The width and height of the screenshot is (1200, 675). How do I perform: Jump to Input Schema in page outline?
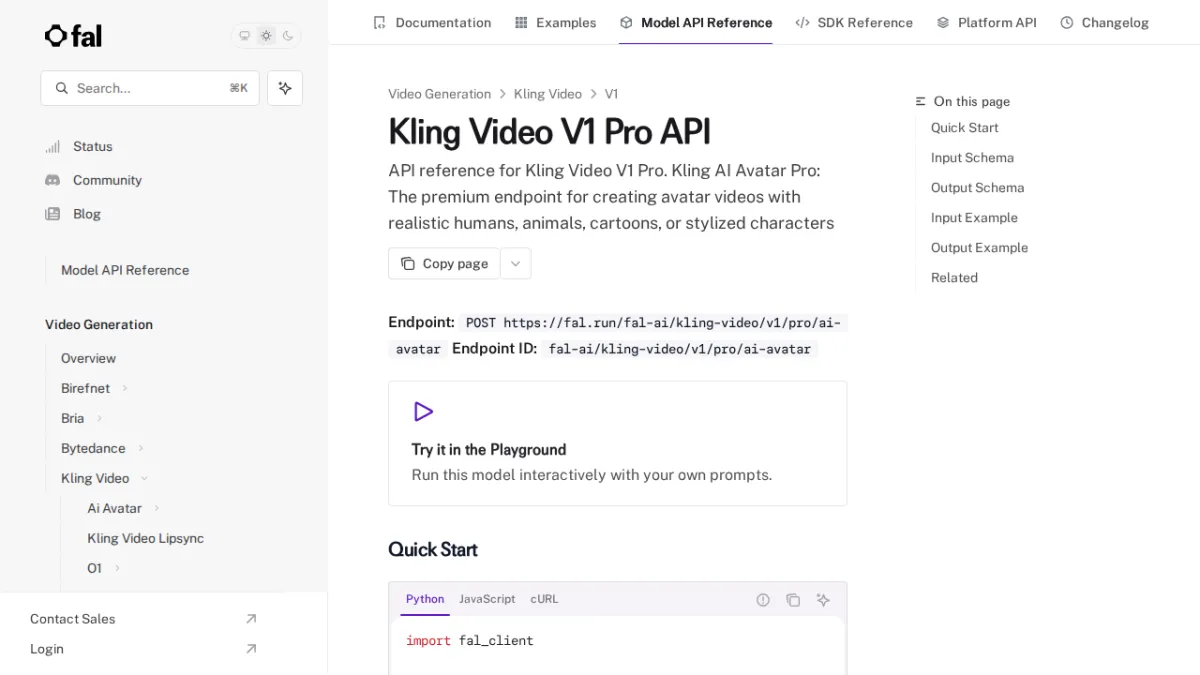coord(972,158)
